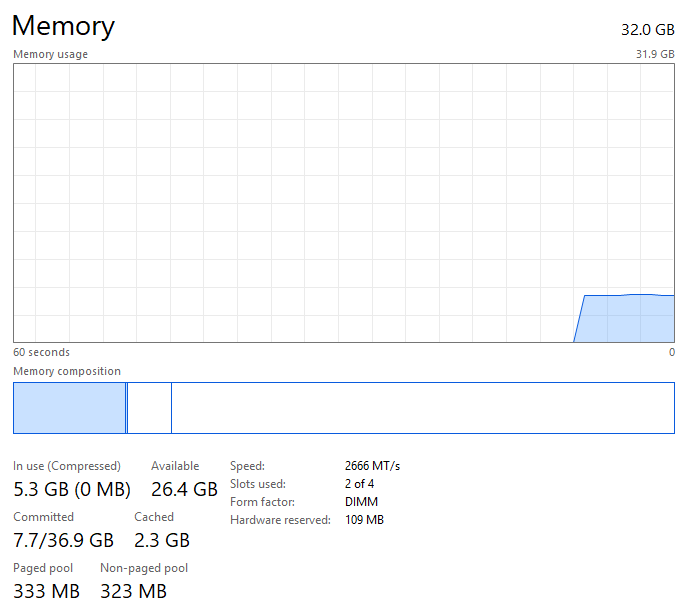Click the Memory usage label
694x612 pixels.
click(50, 54)
